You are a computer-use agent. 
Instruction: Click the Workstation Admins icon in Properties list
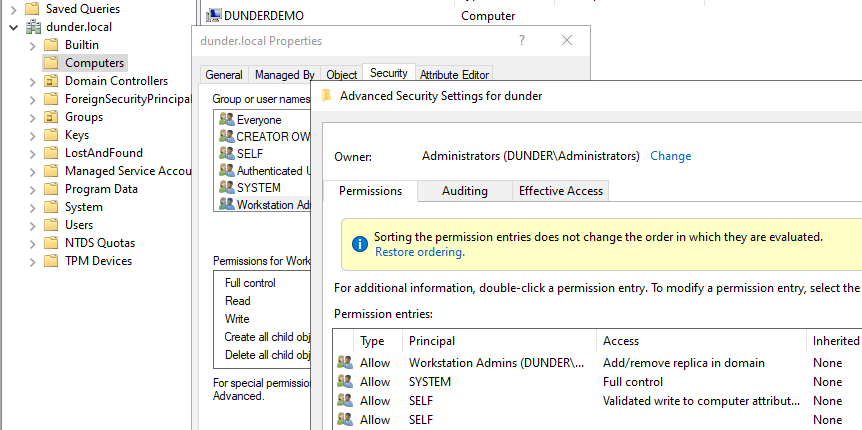[x=226, y=204]
